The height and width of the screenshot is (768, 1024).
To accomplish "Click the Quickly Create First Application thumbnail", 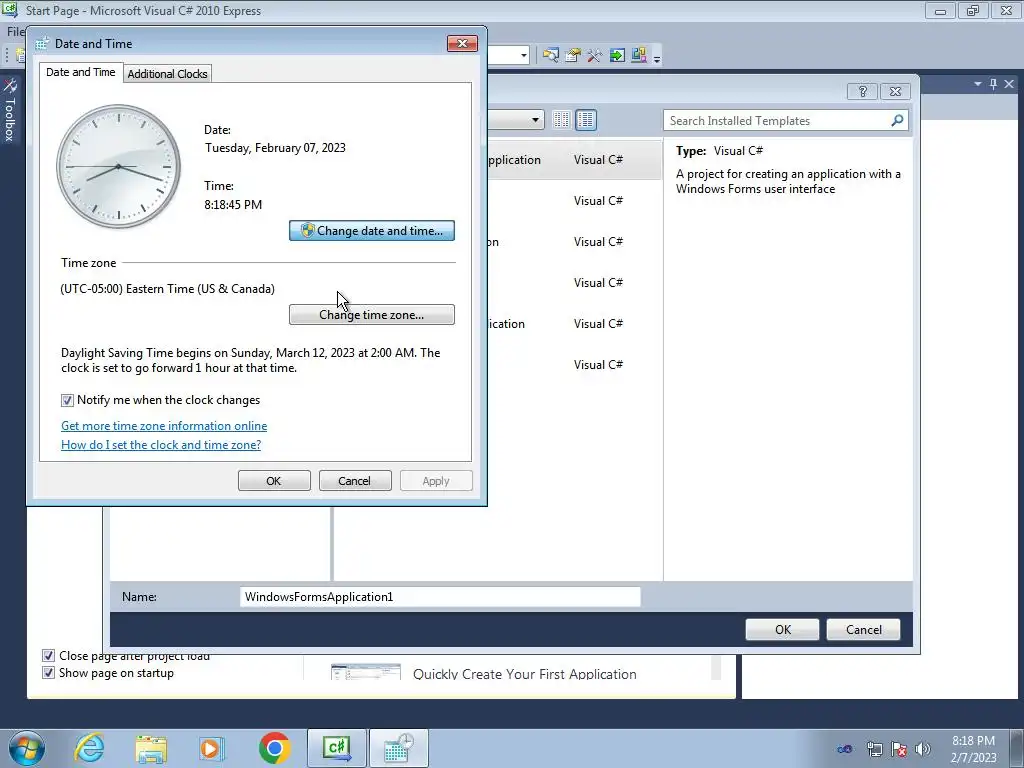I will (x=366, y=672).
